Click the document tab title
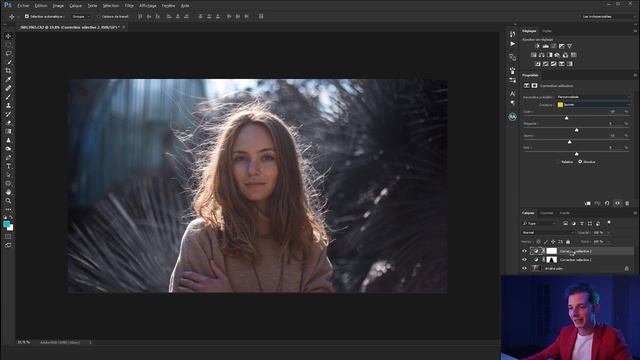 coord(69,27)
